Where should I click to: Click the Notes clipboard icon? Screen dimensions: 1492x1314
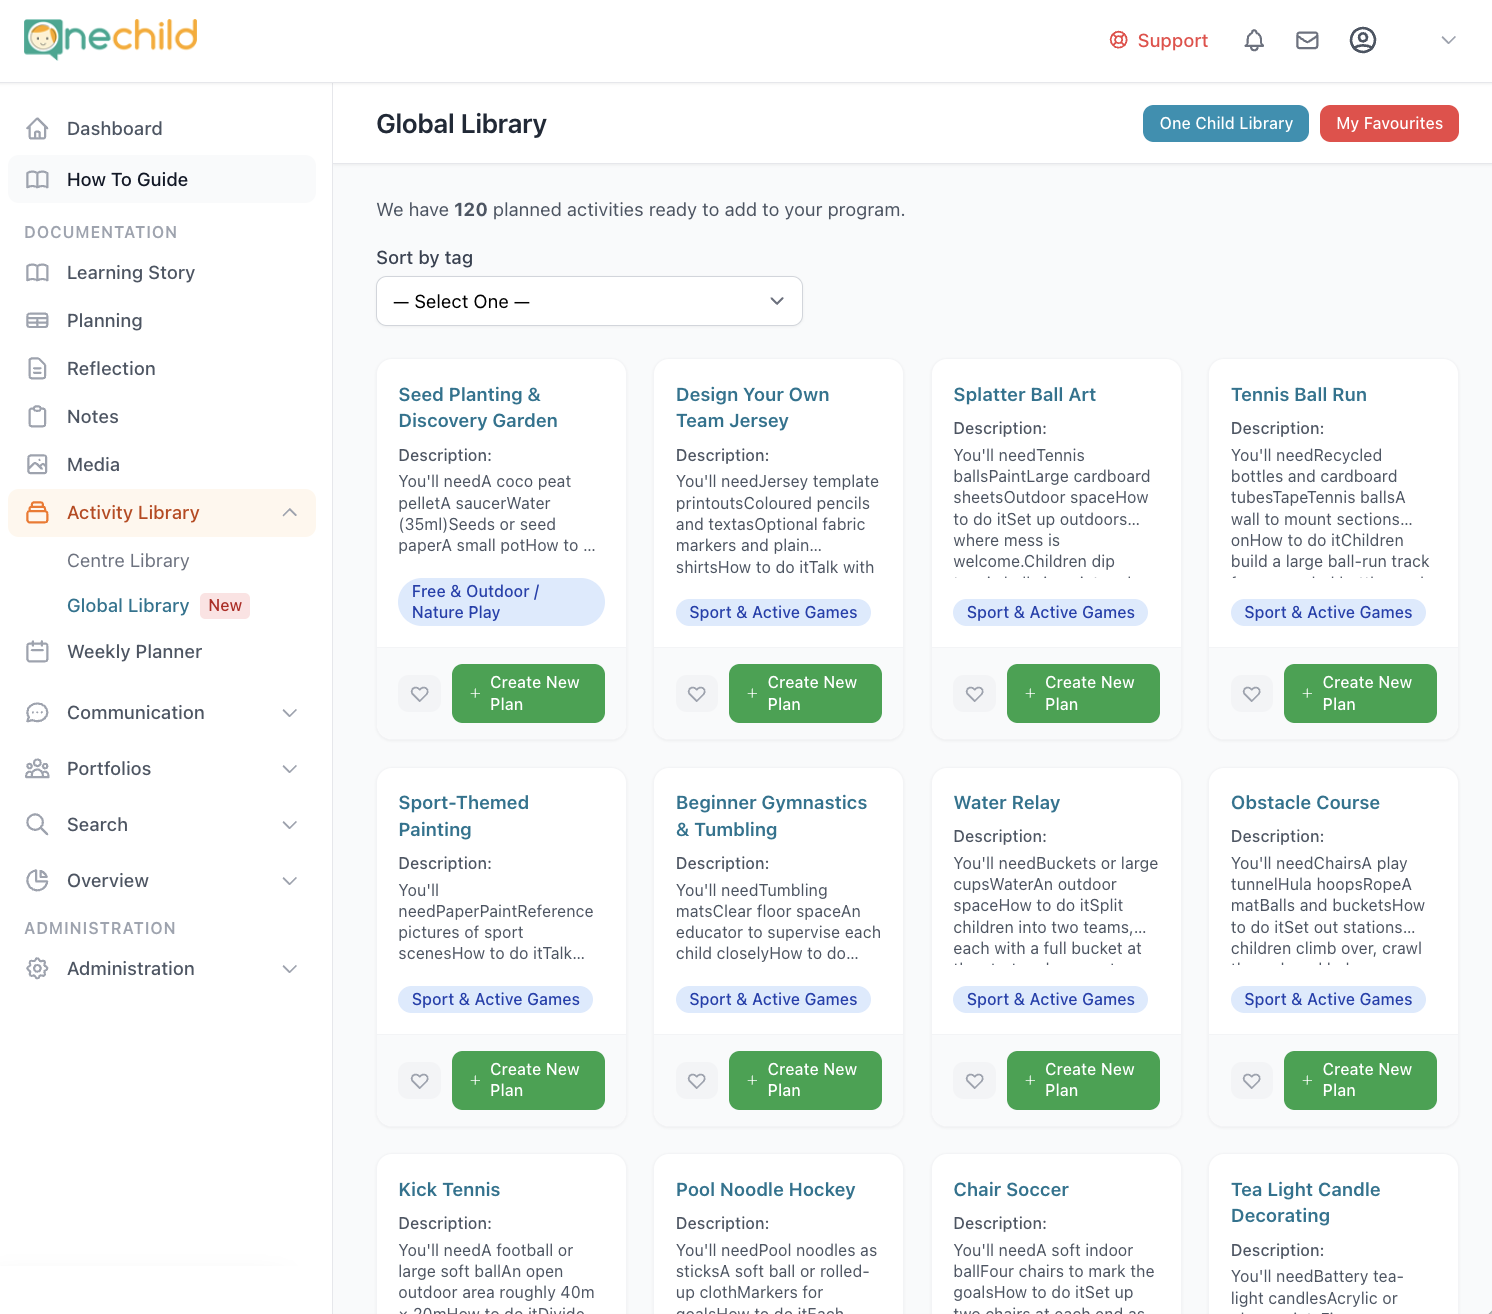tap(37, 416)
